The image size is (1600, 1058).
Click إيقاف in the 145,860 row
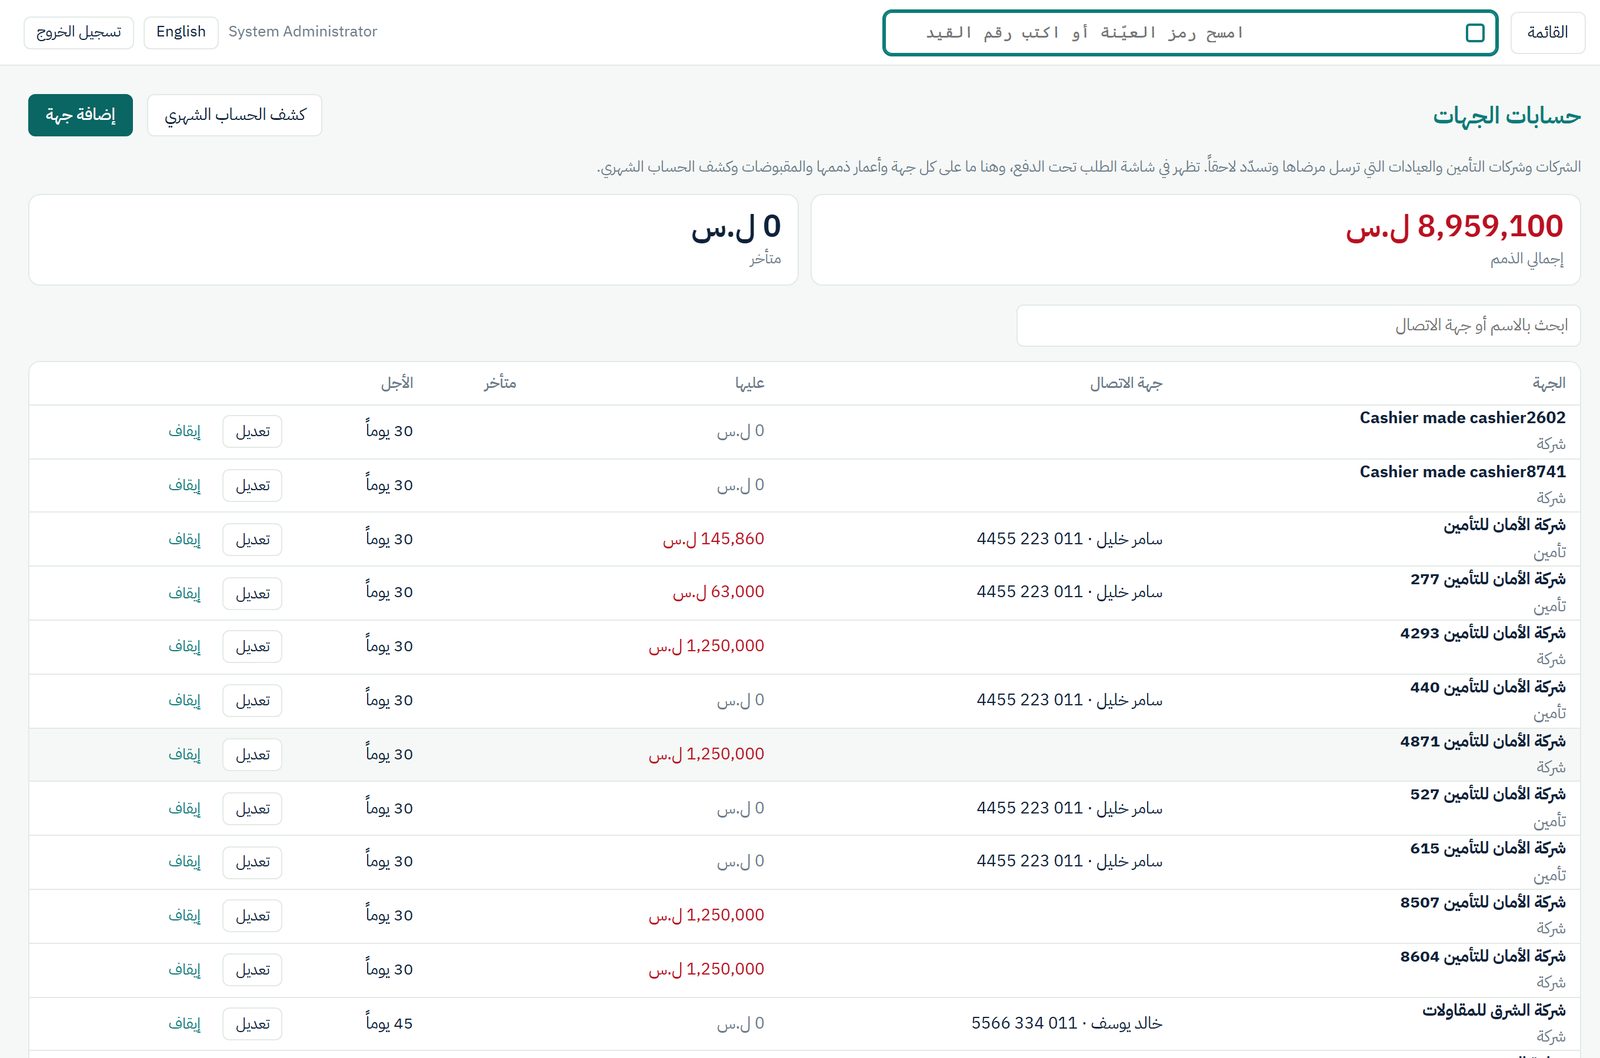(184, 539)
